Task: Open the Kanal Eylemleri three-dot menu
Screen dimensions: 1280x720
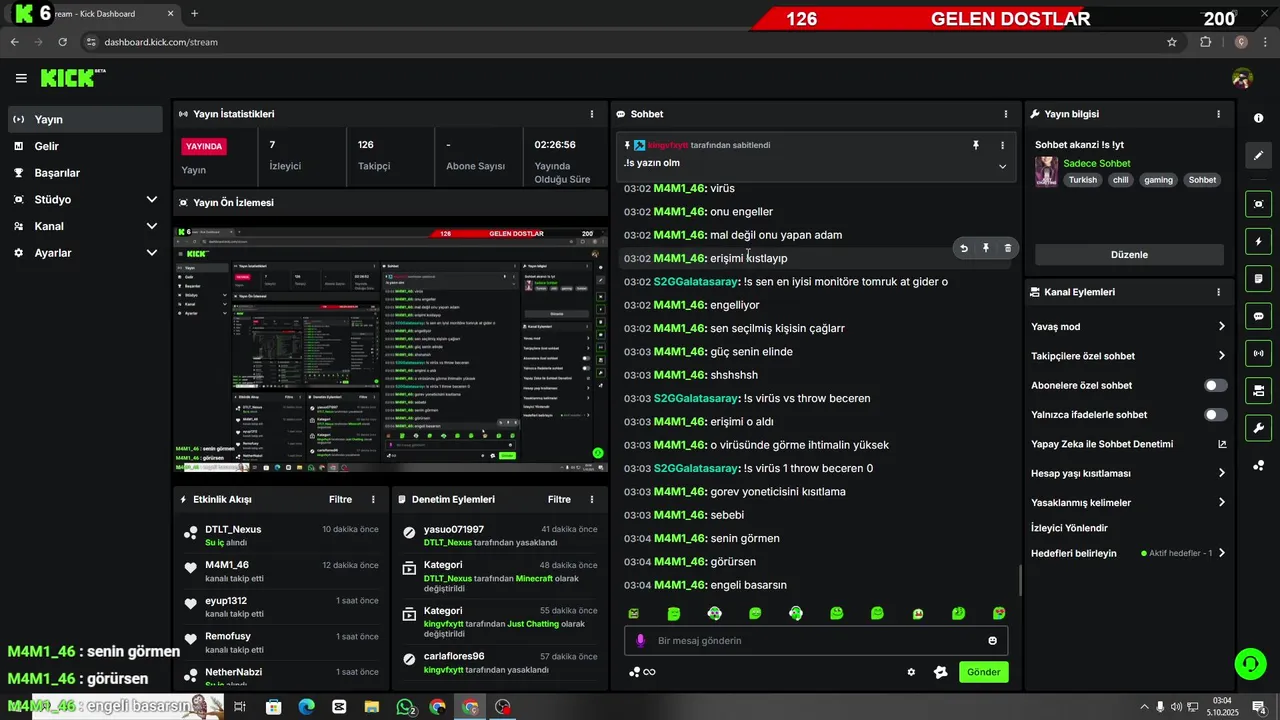Action: (1218, 292)
